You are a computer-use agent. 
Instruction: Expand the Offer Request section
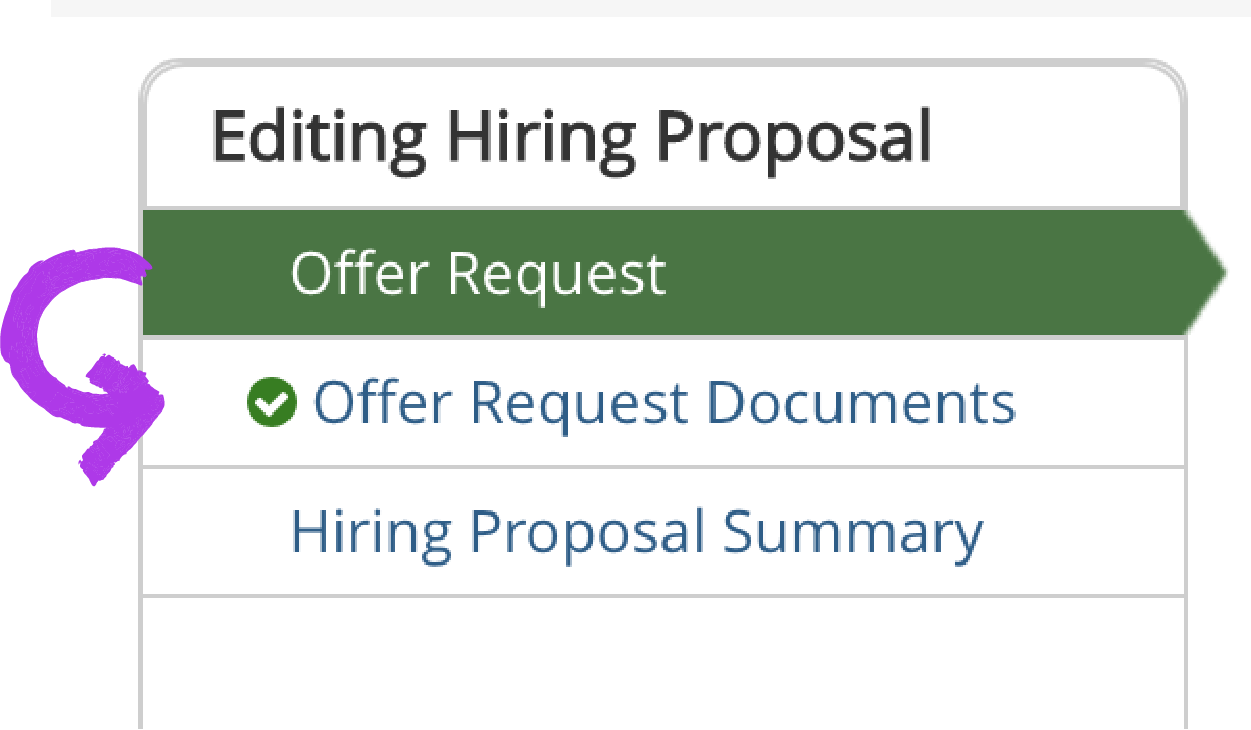point(478,271)
